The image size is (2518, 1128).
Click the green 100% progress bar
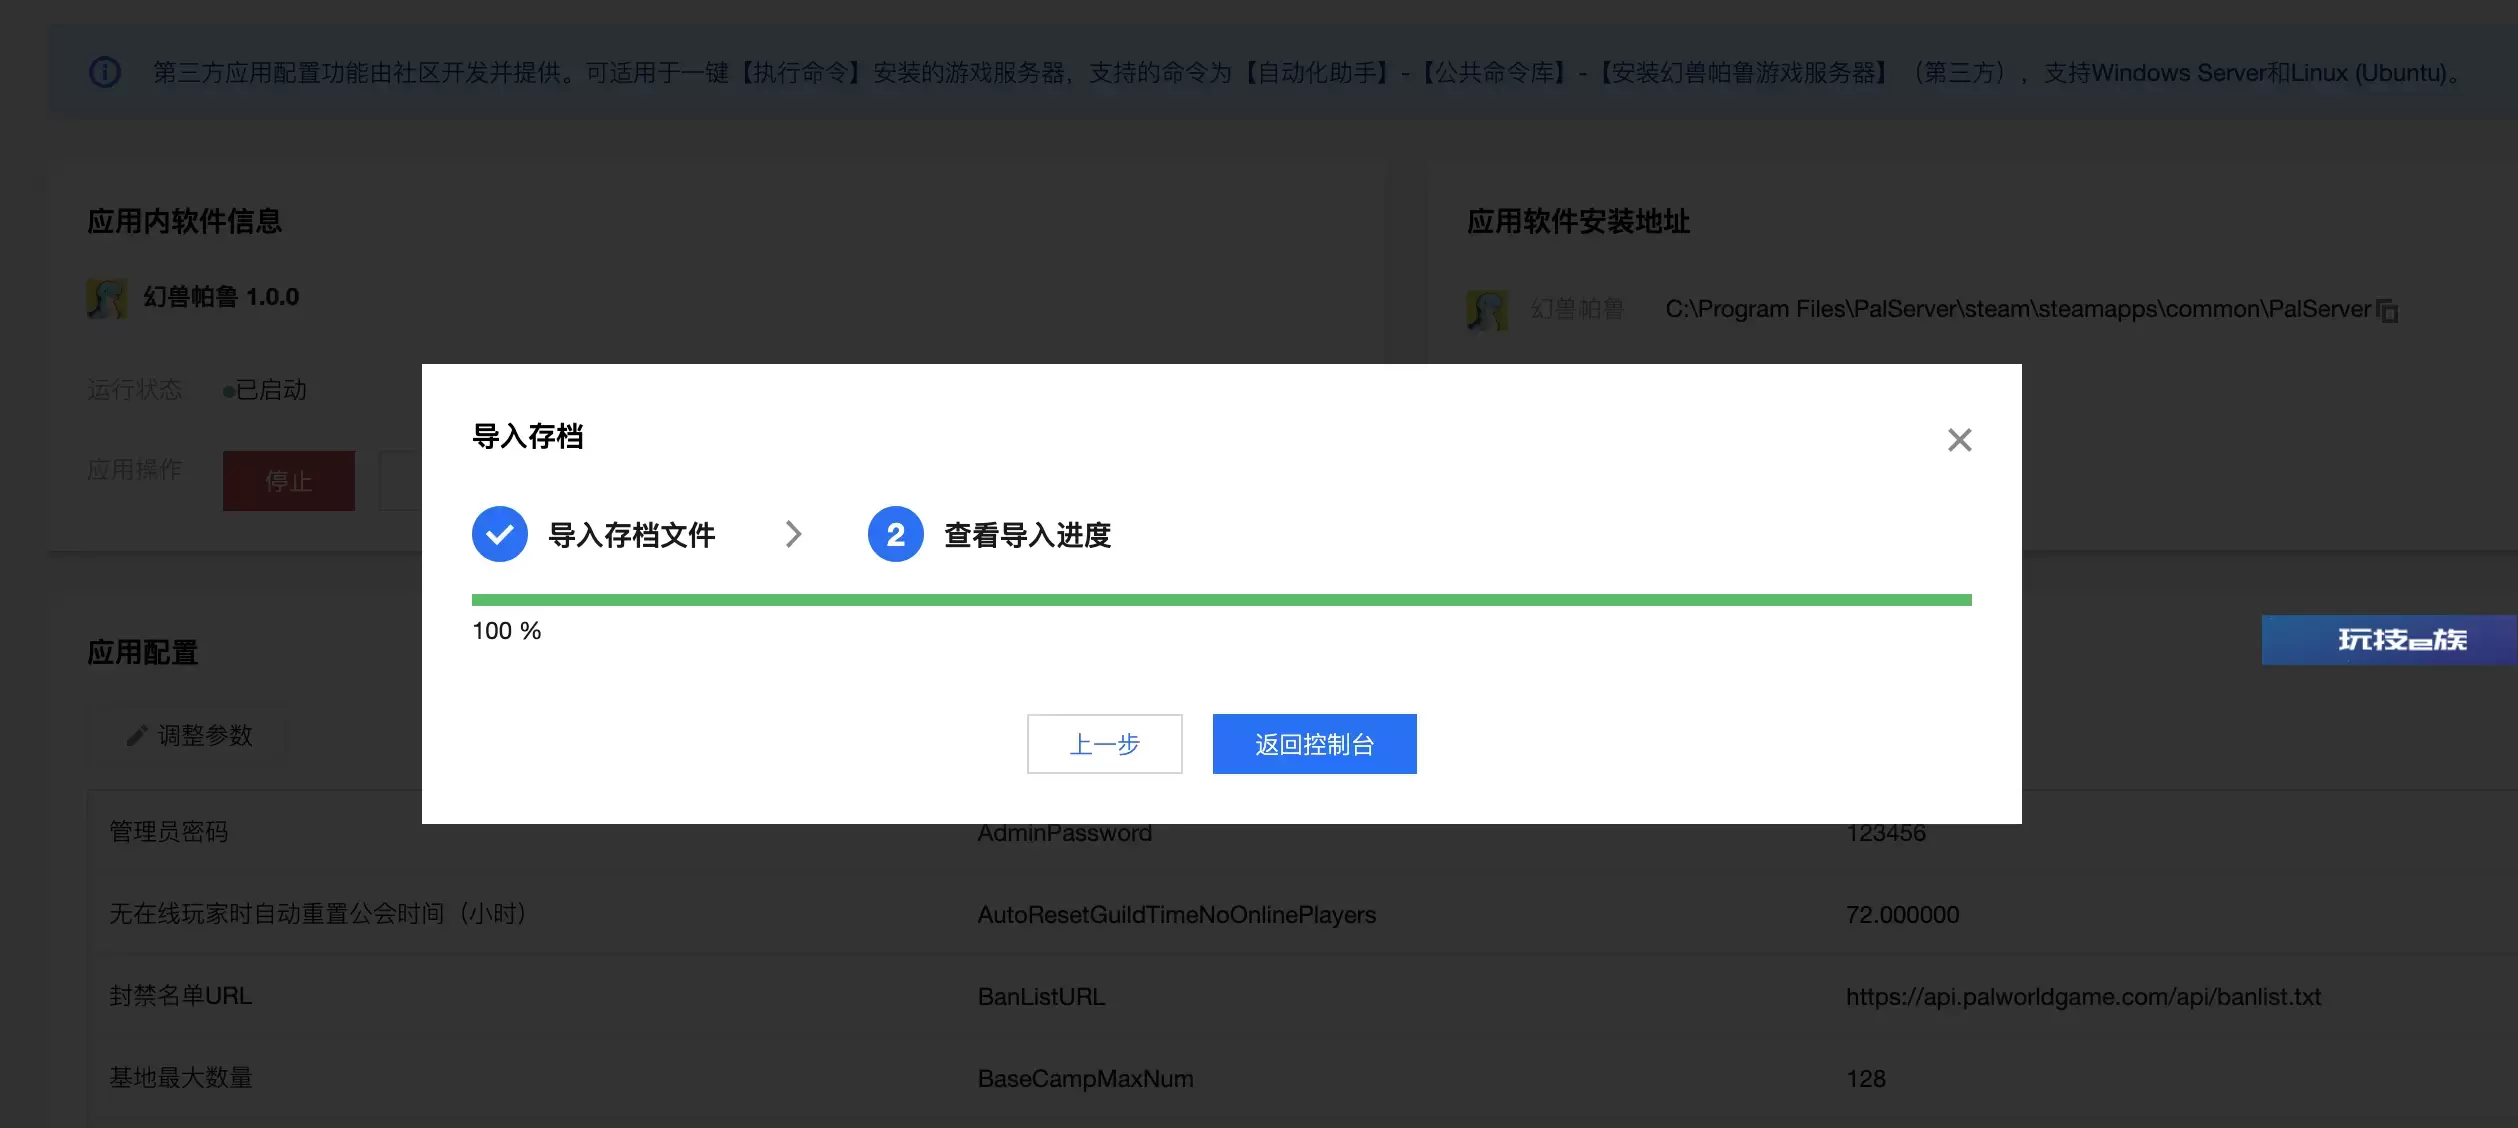(x=1221, y=600)
